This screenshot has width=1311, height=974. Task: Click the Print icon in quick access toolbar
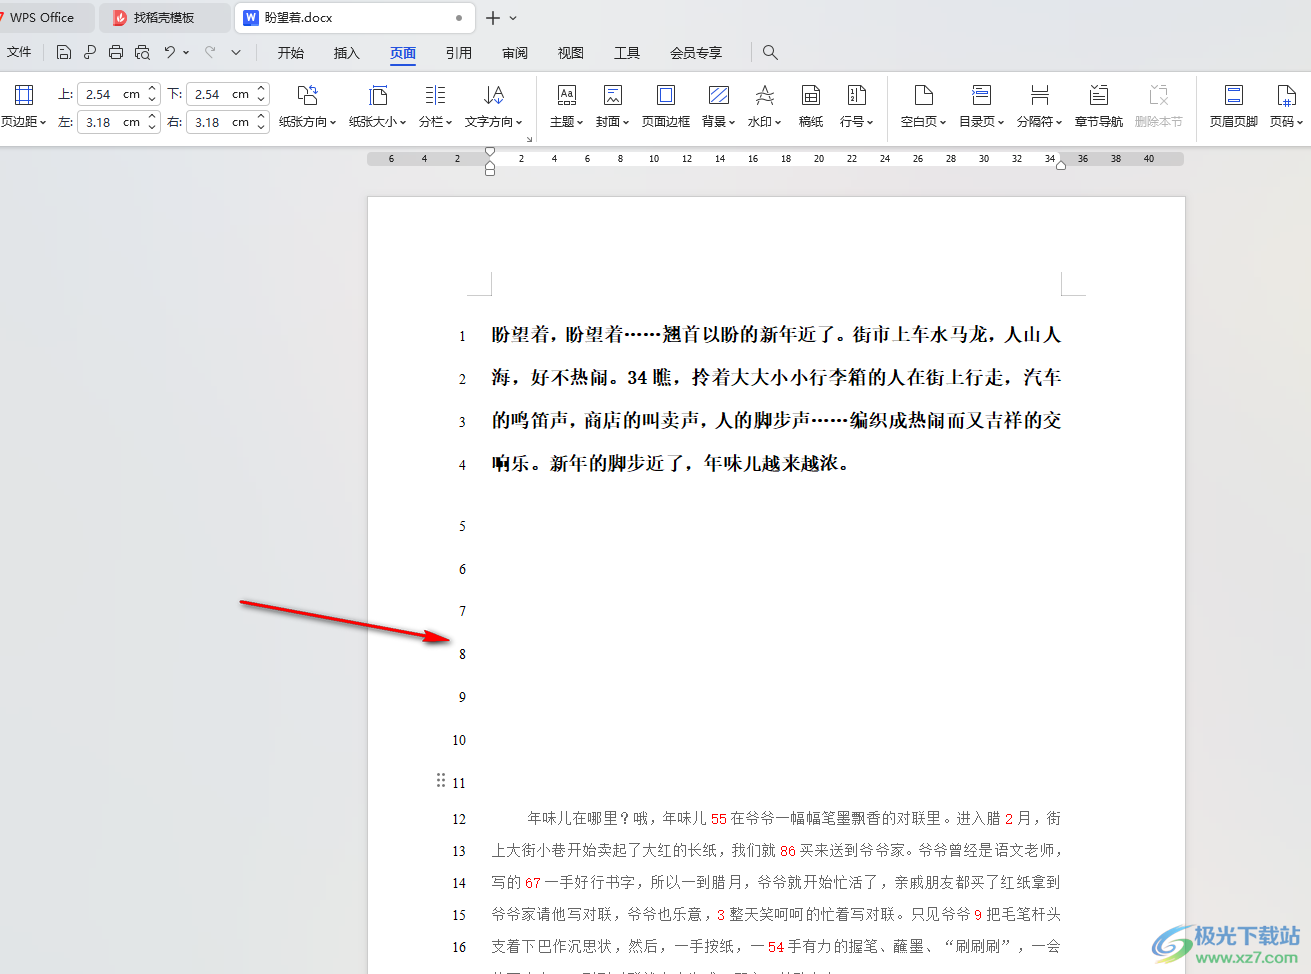point(116,52)
